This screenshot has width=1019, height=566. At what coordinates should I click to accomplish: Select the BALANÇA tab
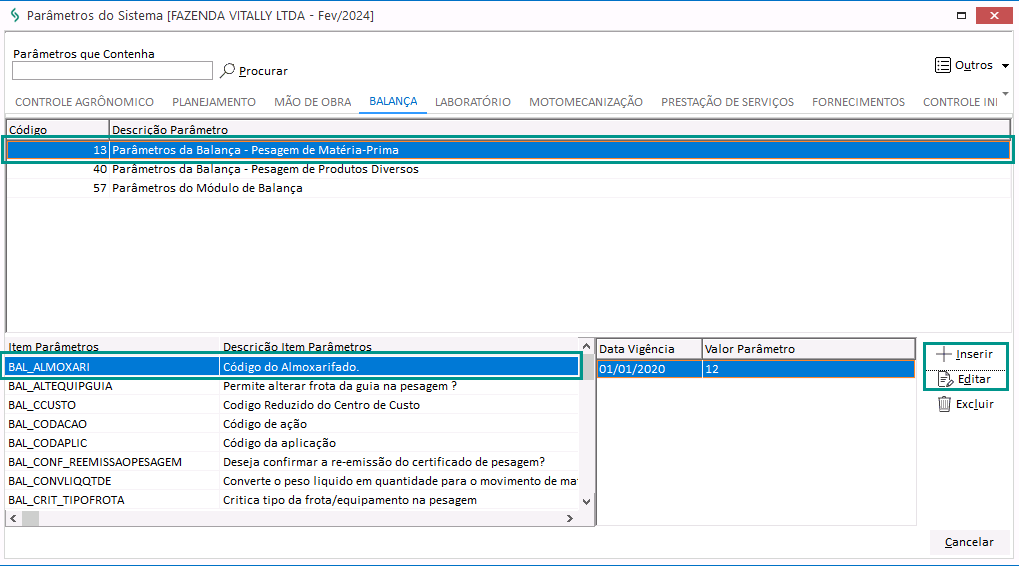(393, 101)
